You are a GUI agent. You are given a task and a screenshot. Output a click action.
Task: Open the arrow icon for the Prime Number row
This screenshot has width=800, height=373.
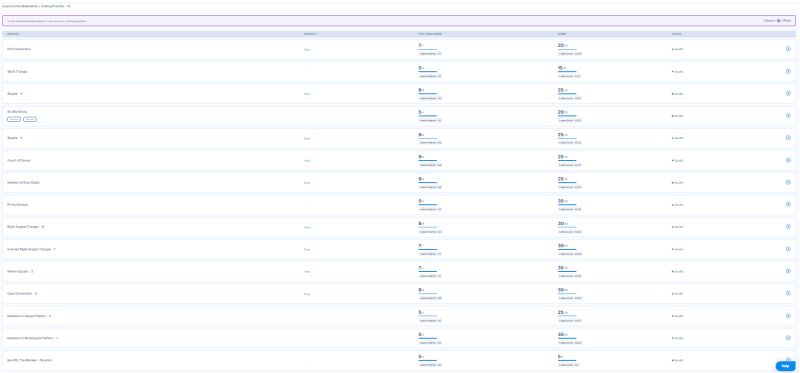point(788,205)
